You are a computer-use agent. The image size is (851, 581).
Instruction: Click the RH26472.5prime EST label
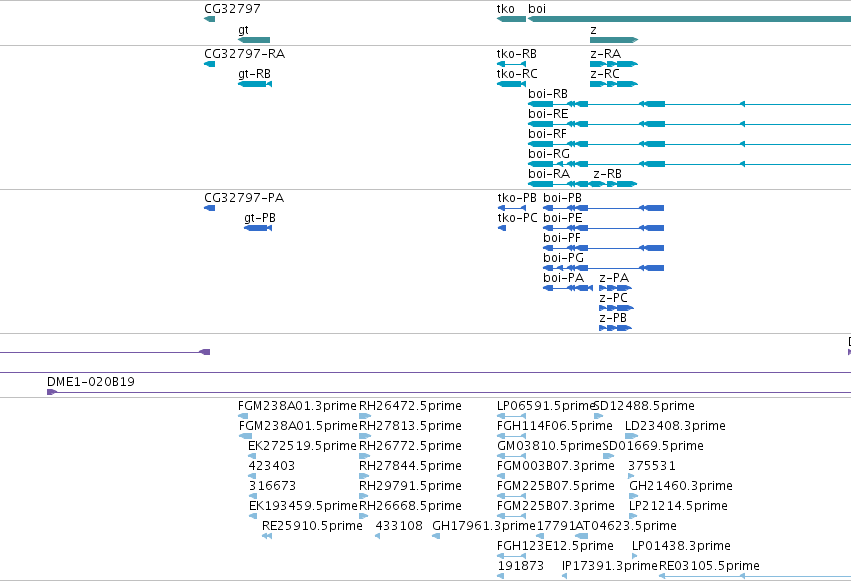[x=410, y=406]
